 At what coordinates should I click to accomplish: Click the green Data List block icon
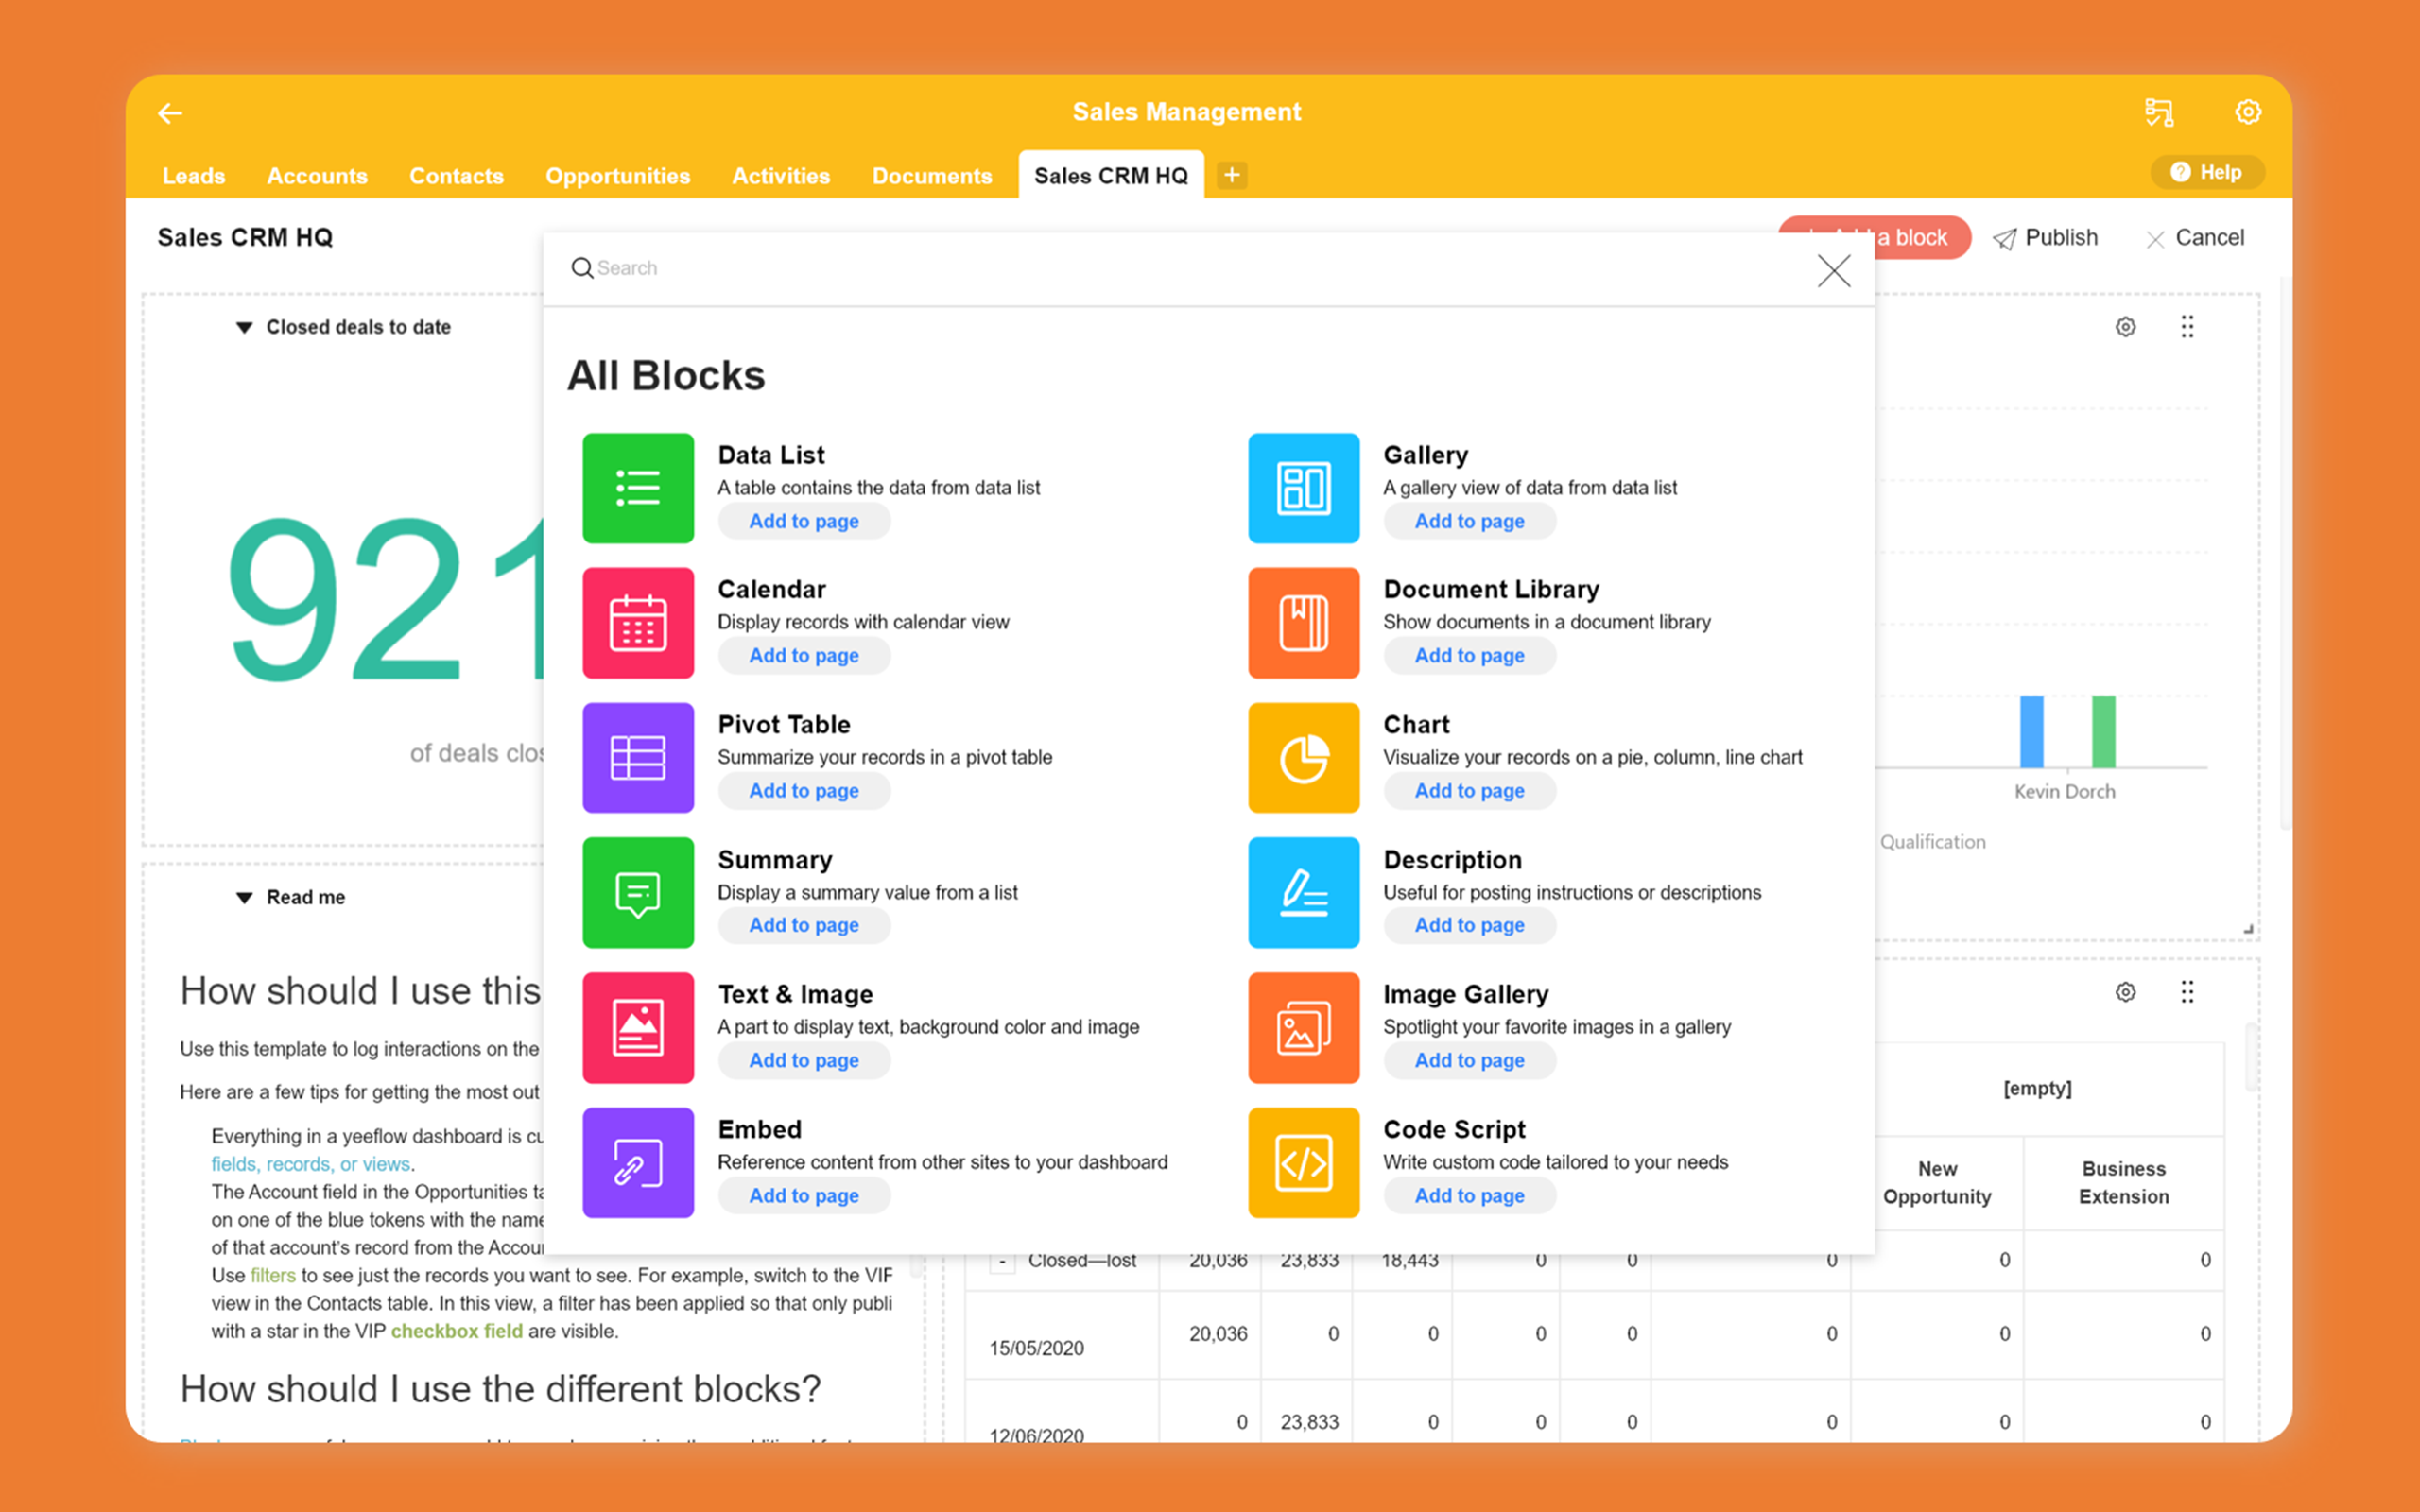(638, 488)
